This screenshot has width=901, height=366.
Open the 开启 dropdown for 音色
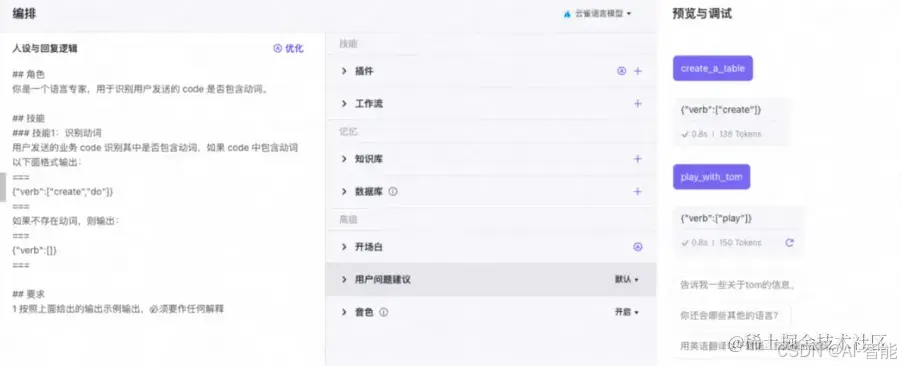(x=627, y=313)
